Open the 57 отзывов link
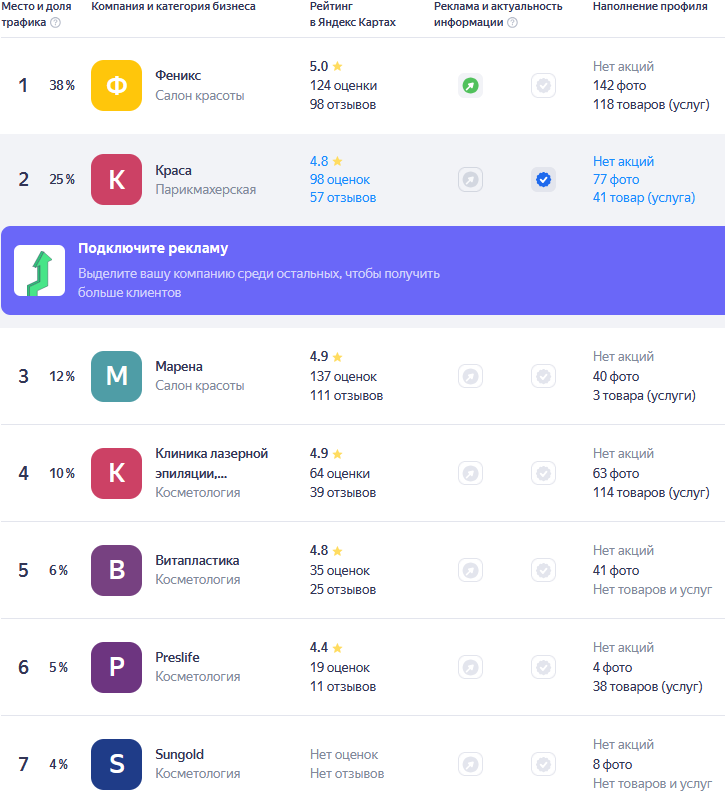 click(x=343, y=198)
